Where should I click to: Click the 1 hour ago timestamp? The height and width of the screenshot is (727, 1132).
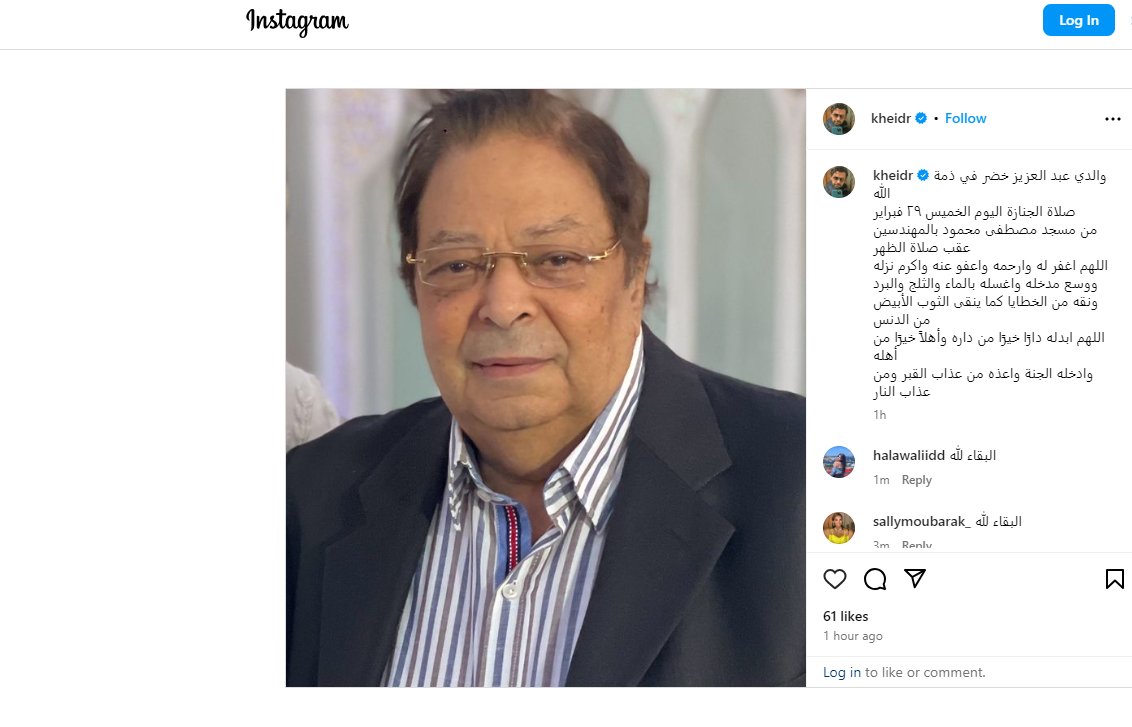tap(853, 636)
